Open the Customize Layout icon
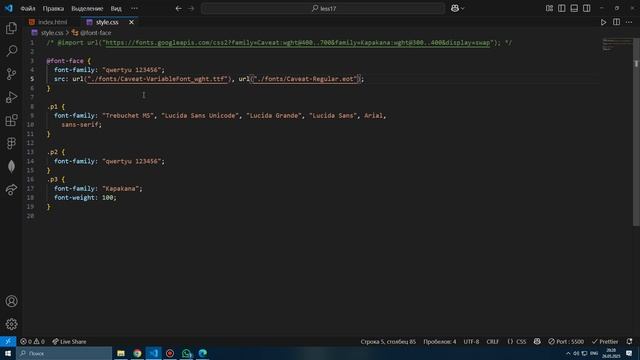 pyautogui.click(x=549, y=8)
